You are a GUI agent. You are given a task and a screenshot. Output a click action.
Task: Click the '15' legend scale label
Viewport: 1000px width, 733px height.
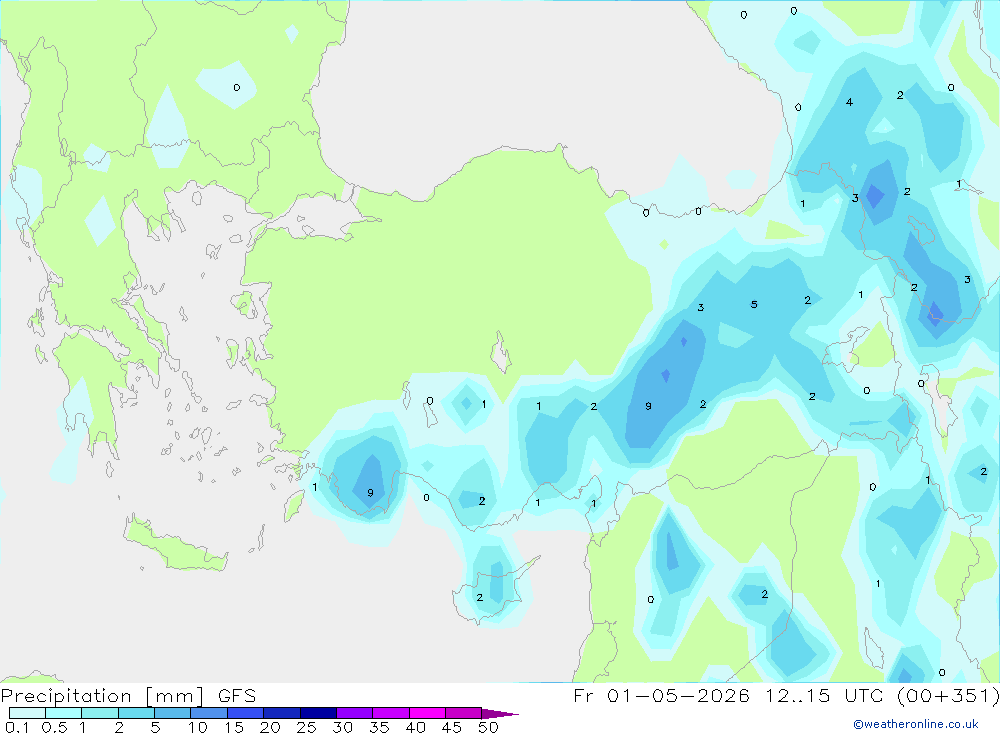(234, 727)
